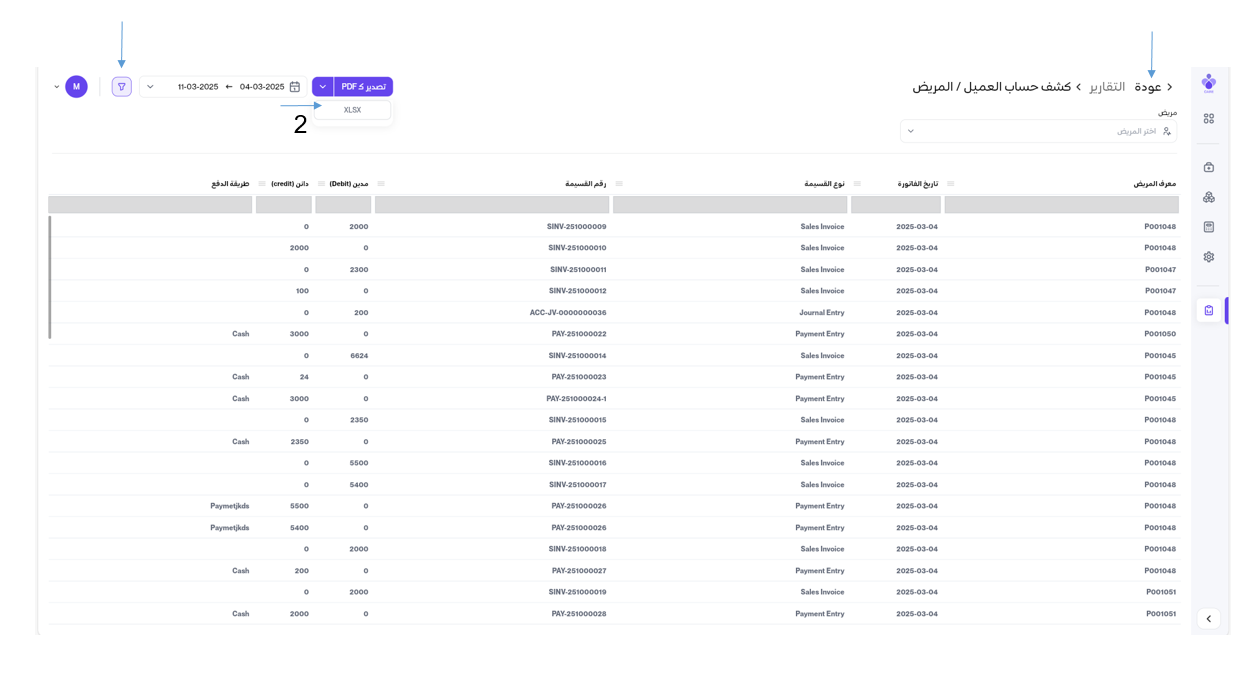Open the calculator icon in sidebar
Viewport: 1246px width, 676px height.
click(x=1208, y=227)
